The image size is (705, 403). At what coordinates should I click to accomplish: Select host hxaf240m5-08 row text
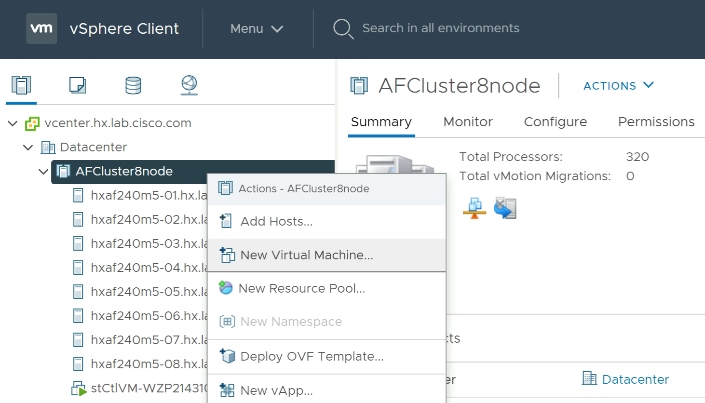click(149, 364)
